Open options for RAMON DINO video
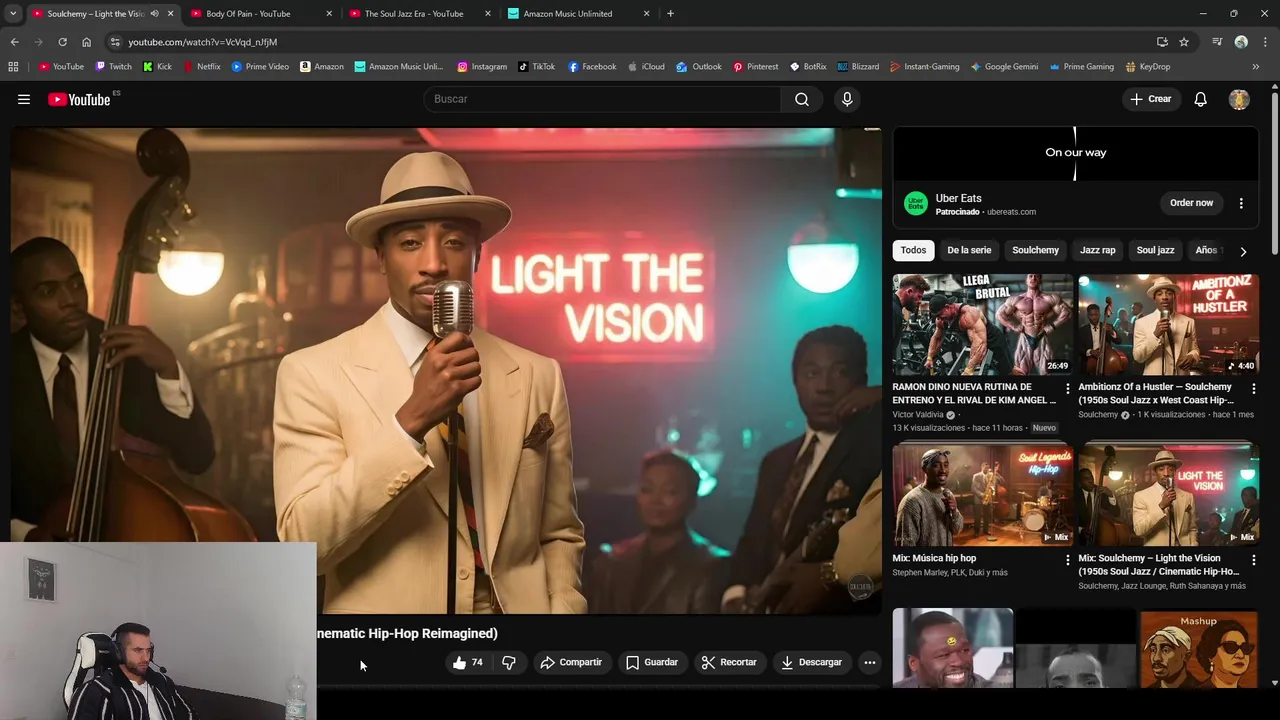This screenshot has width=1280, height=720. (1067, 389)
